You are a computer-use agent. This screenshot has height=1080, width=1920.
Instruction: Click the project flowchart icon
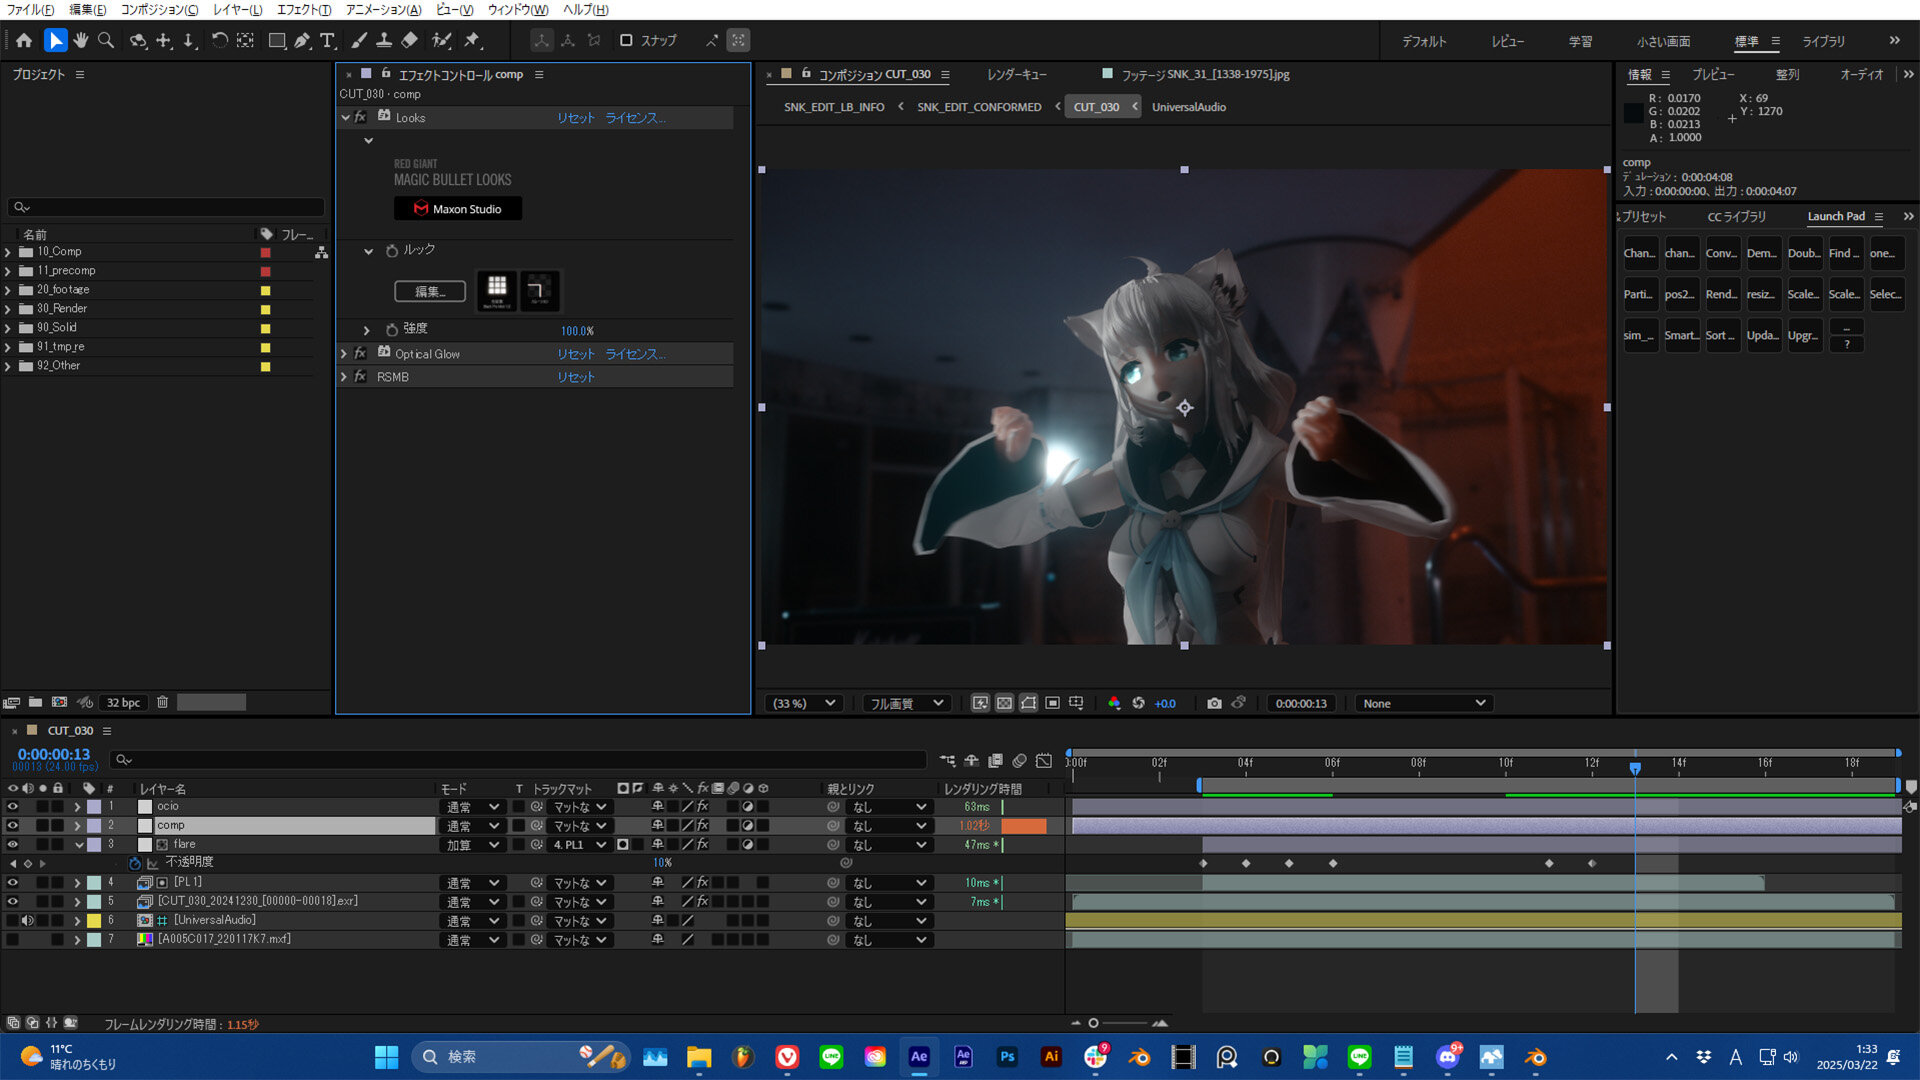pos(321,253)
